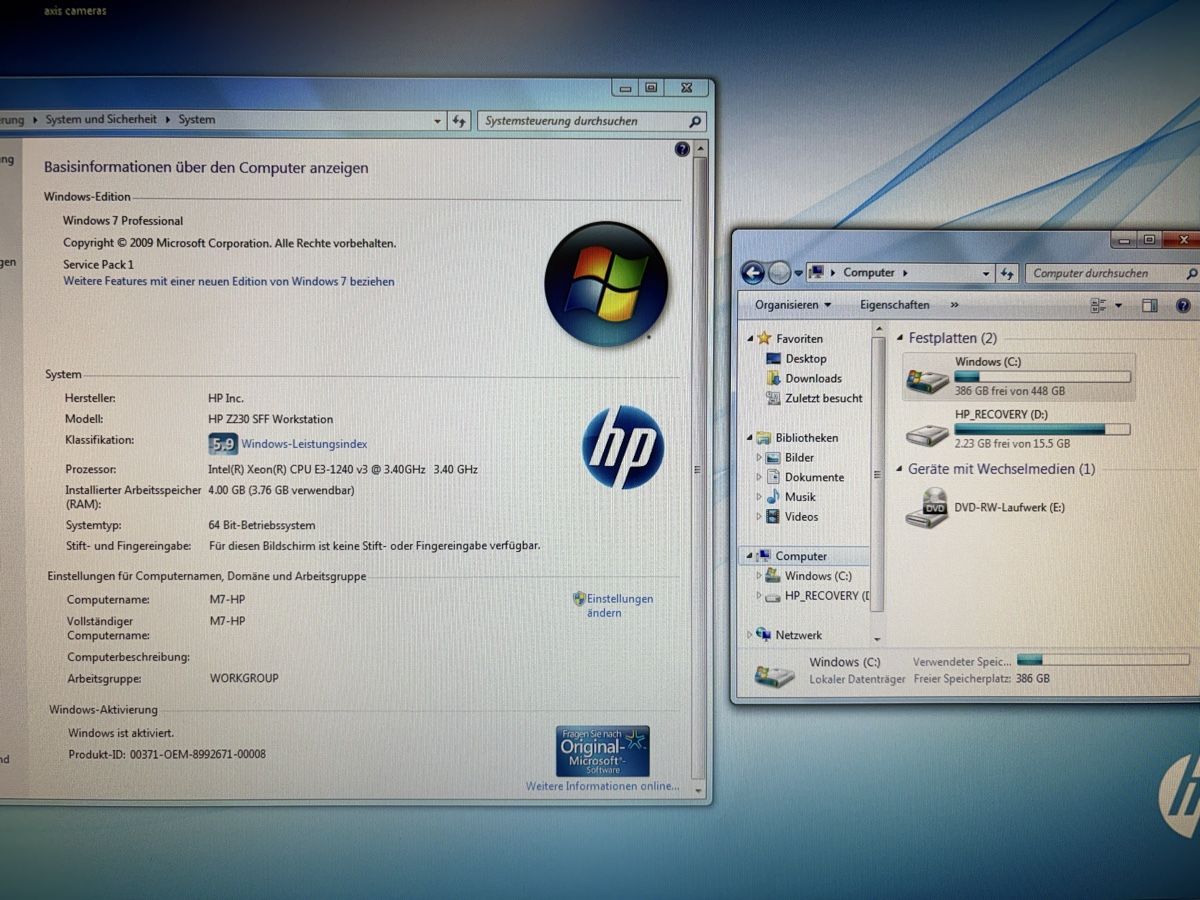Open Windows-Leistungsindex link

coord(304,444)
